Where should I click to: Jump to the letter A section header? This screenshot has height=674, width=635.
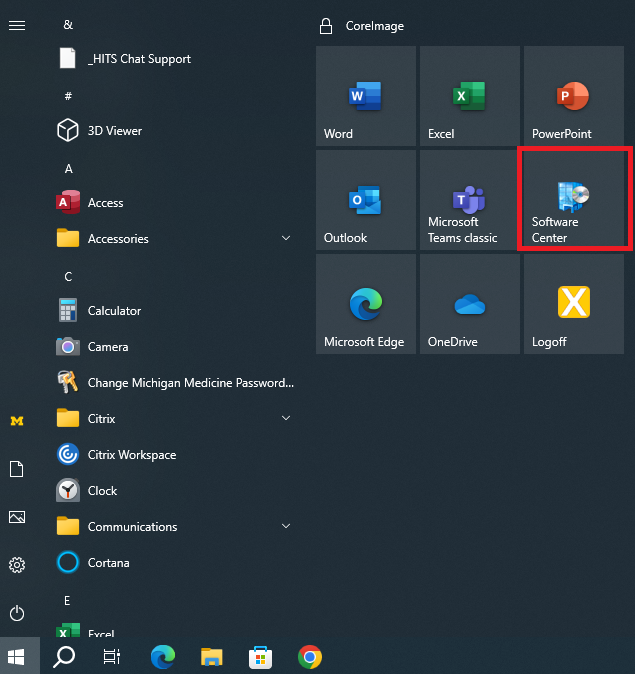68,168
